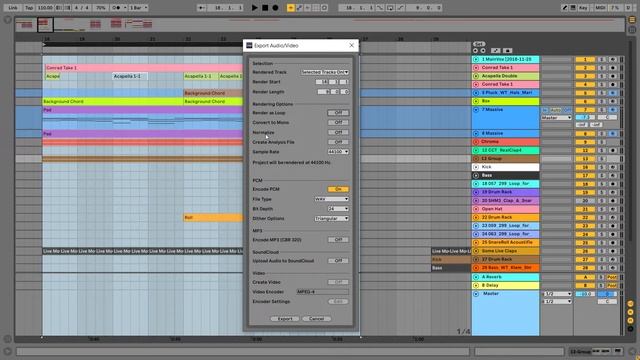
Task: Select the Kick track header
Action: pos(506,167)
